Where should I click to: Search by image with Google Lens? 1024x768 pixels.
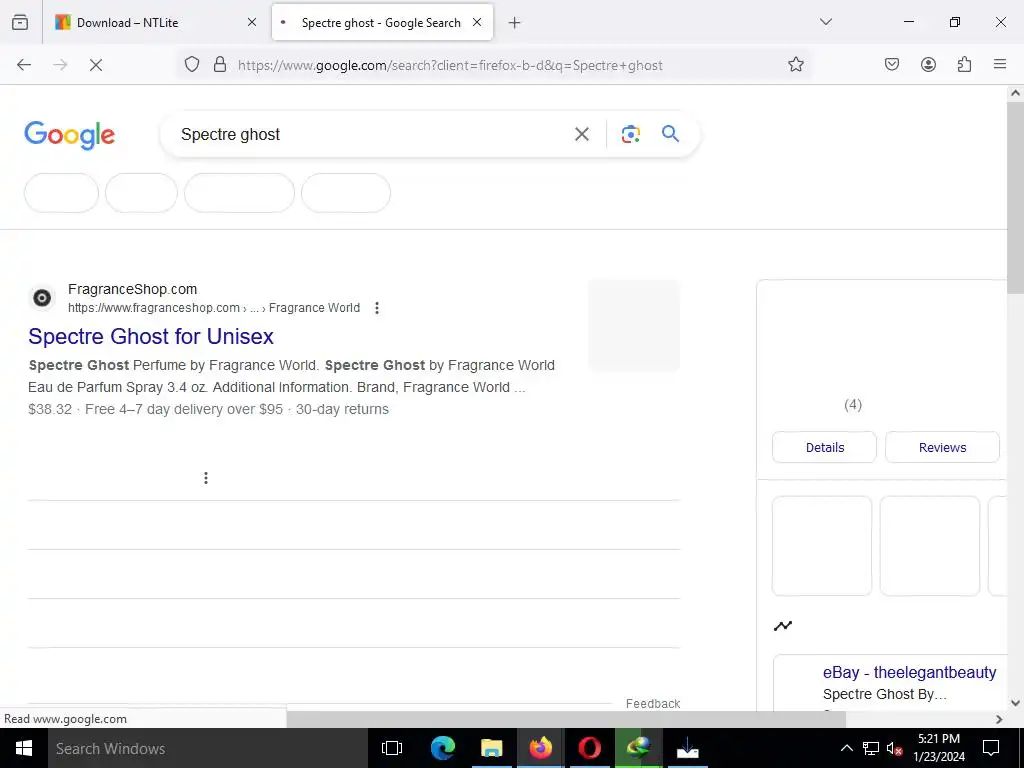[630, 135]
